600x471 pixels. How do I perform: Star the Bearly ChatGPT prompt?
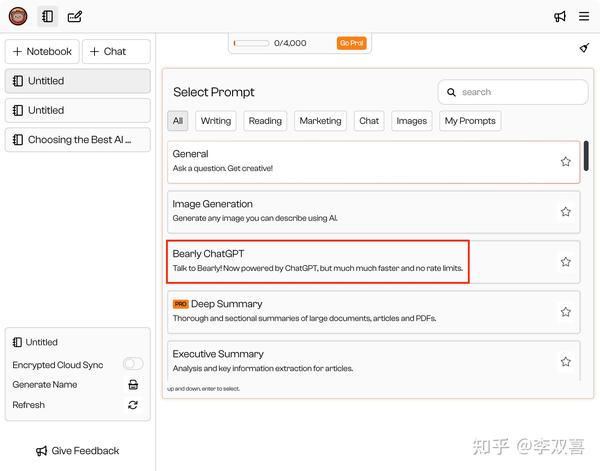click(565, 262)
